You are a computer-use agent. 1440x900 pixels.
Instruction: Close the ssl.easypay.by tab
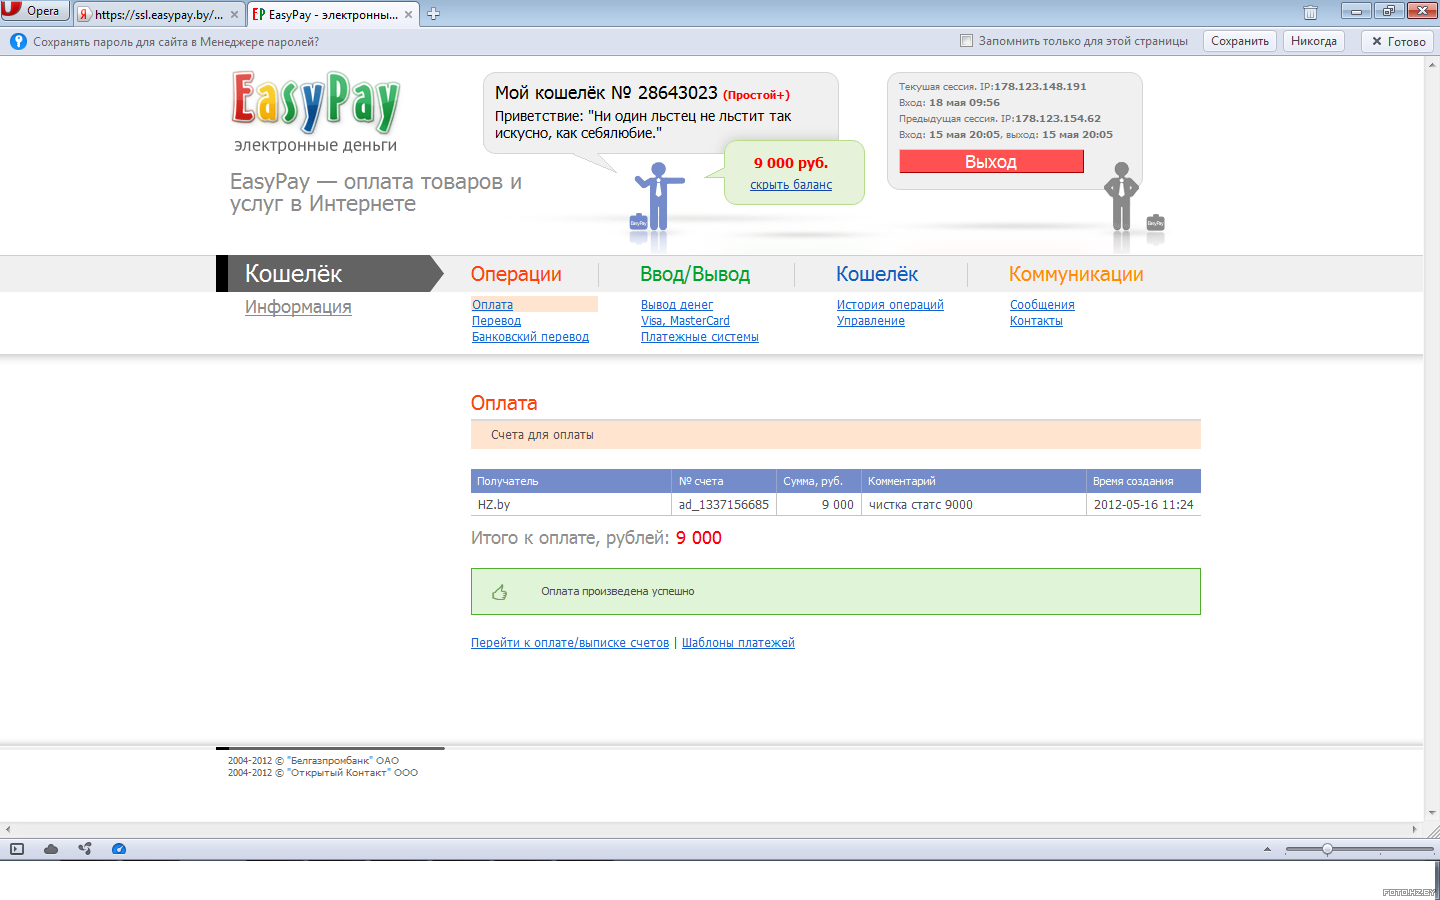pos(234,14)
